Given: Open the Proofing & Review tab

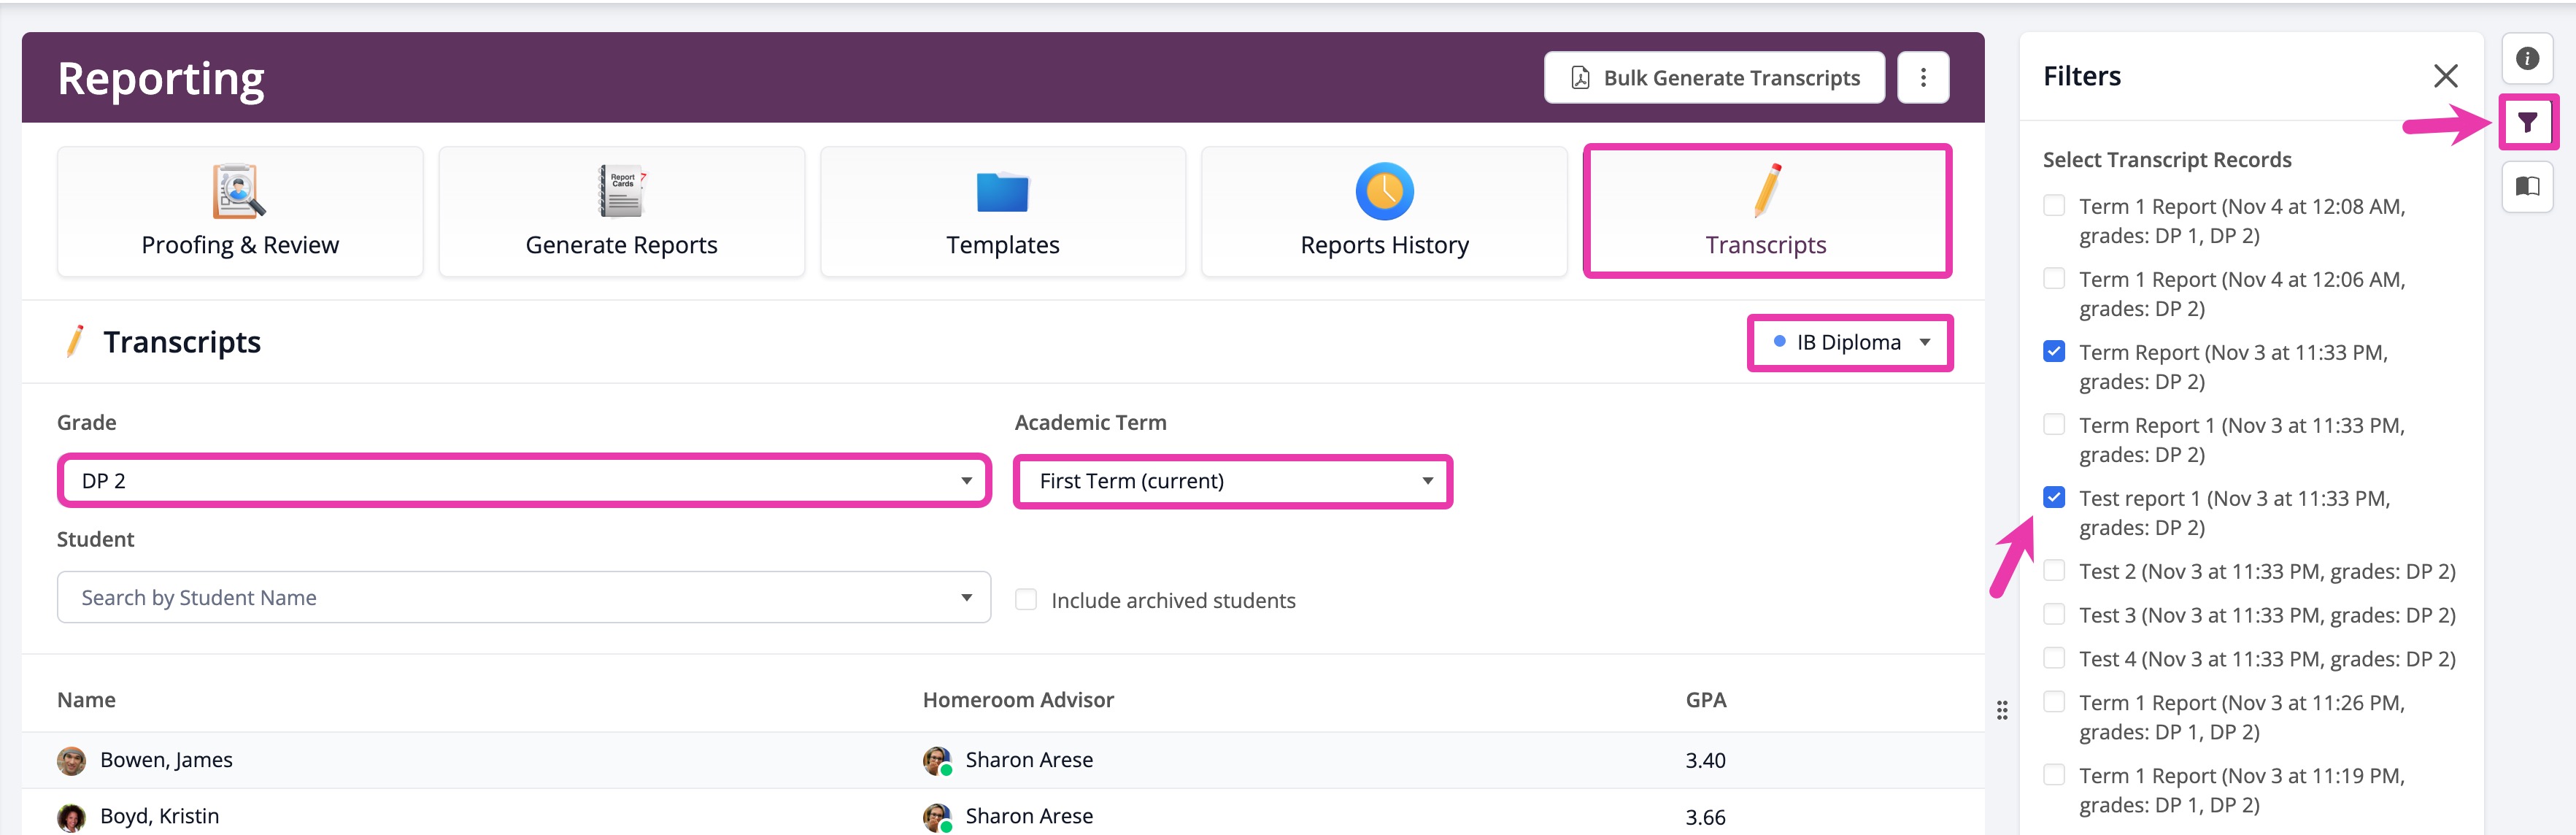Looking at the screenshot, I should 240,212.
